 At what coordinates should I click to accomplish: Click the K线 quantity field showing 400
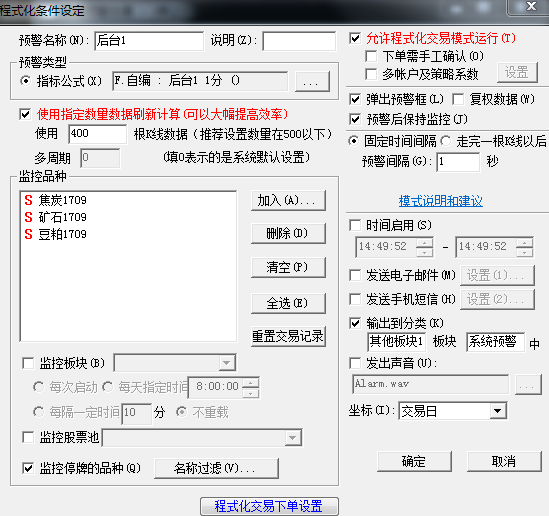pyautogui.click(x=98, y=134)
